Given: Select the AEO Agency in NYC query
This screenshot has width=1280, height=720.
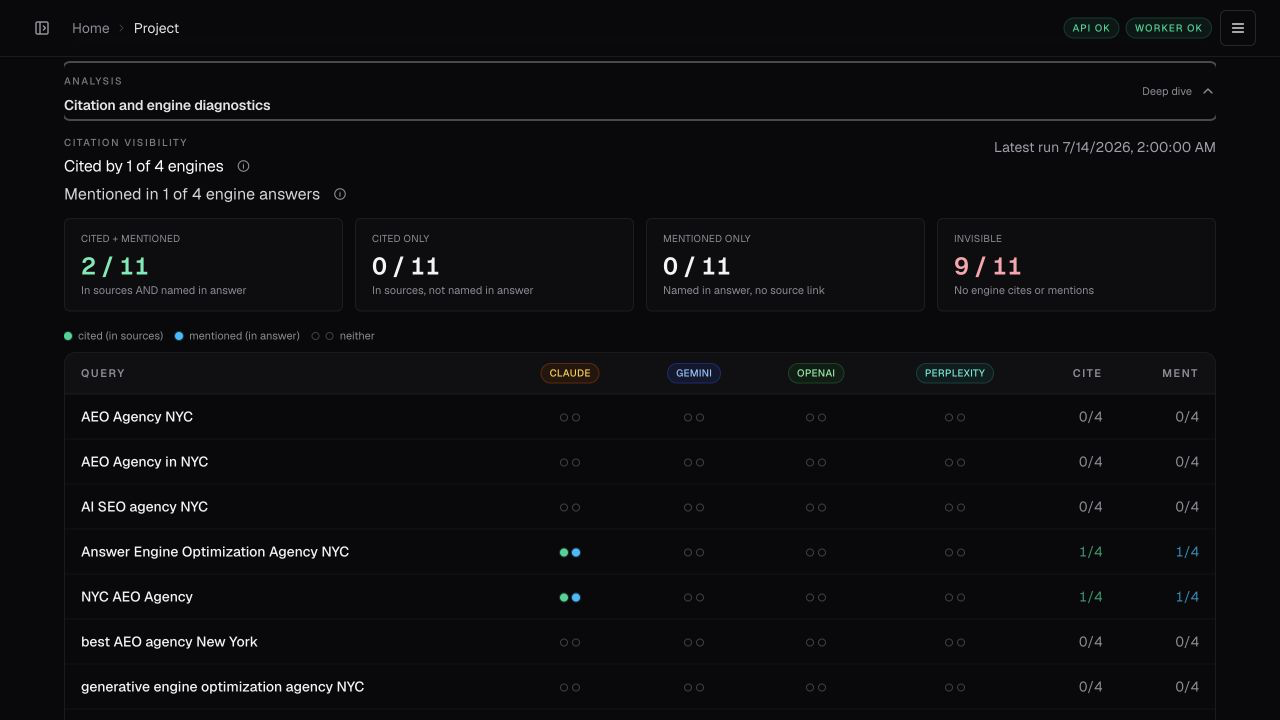Looking at the screenshot, I should click(x=145, y=462).
